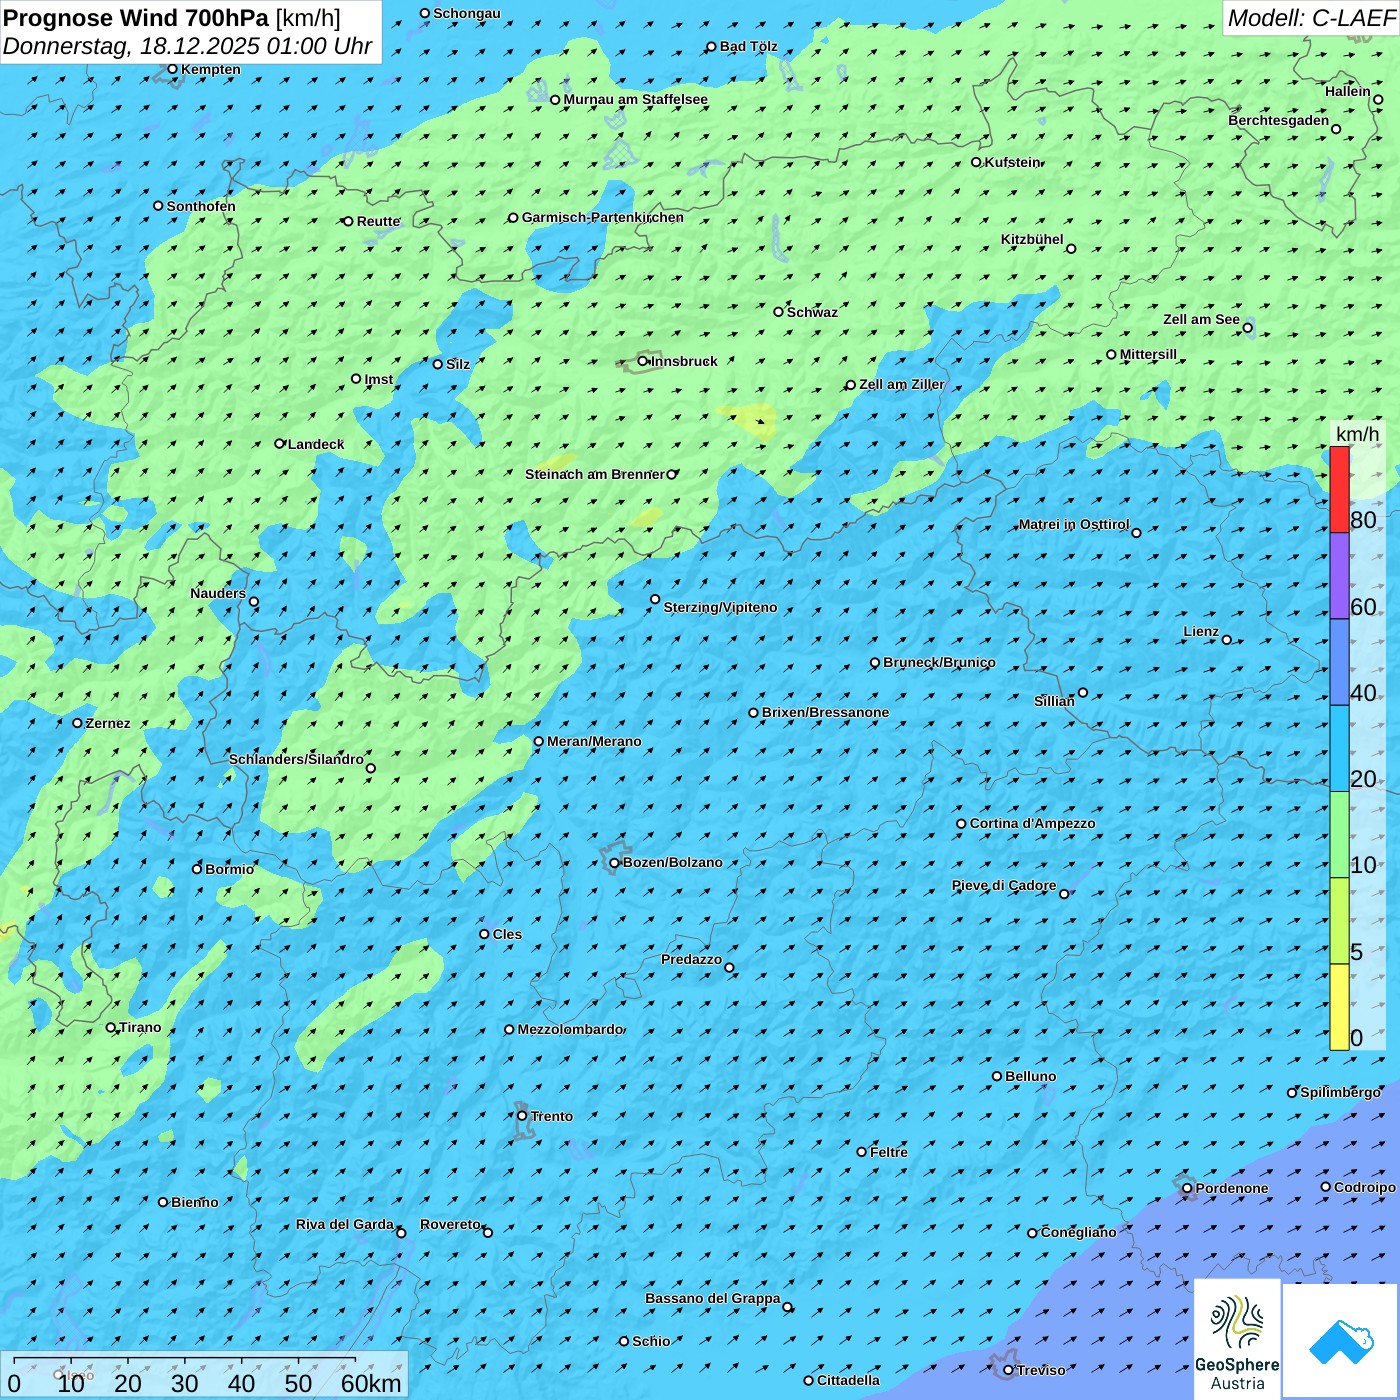Click the Garmisch-Partenkirchen label
This screenshot has width=1400, height=1400.
point(603,217)
